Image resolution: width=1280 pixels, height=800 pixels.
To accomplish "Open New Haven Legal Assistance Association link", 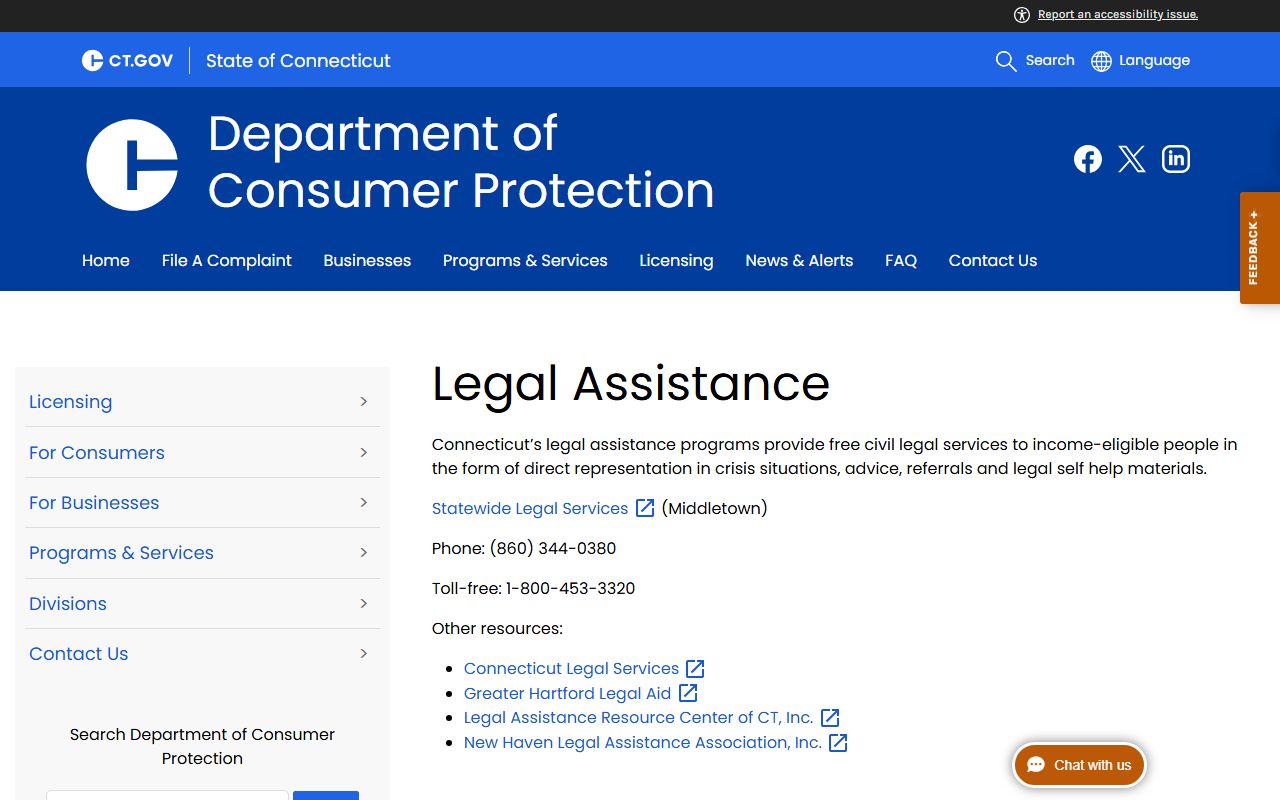I will coord(643,742).
